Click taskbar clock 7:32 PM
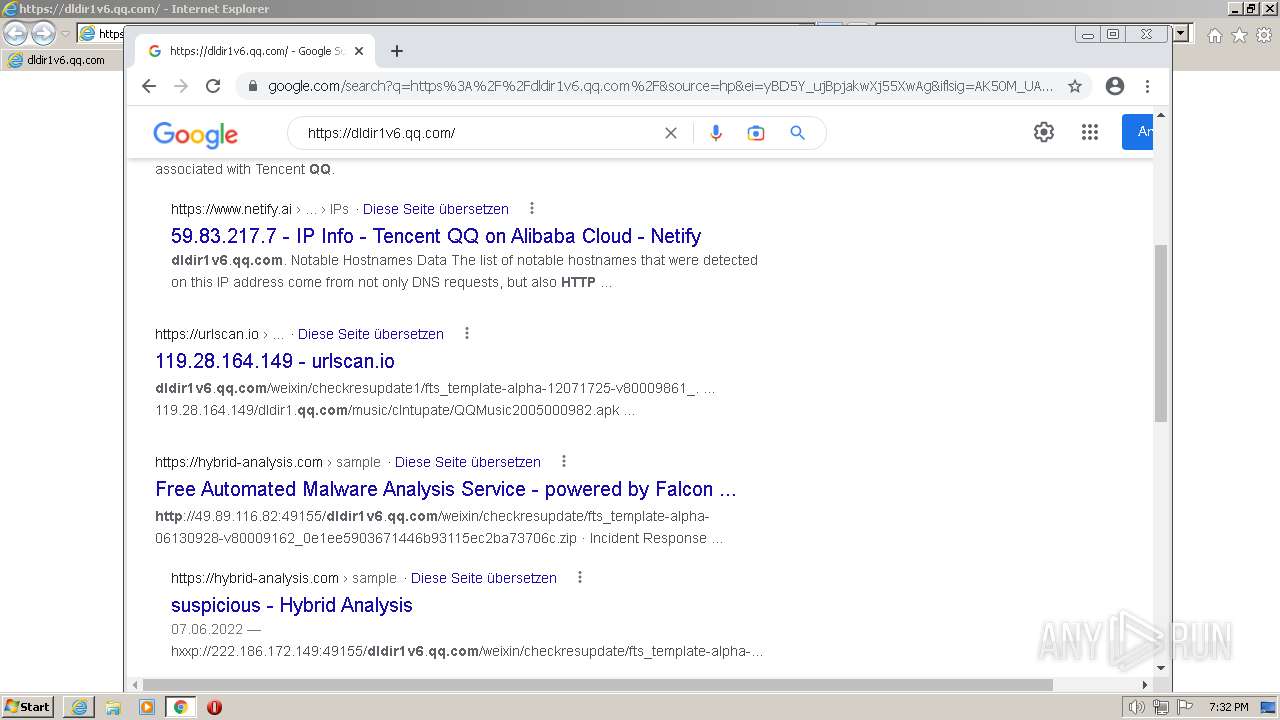Screen dimensions: 1280x720 tap(1228, 707)
